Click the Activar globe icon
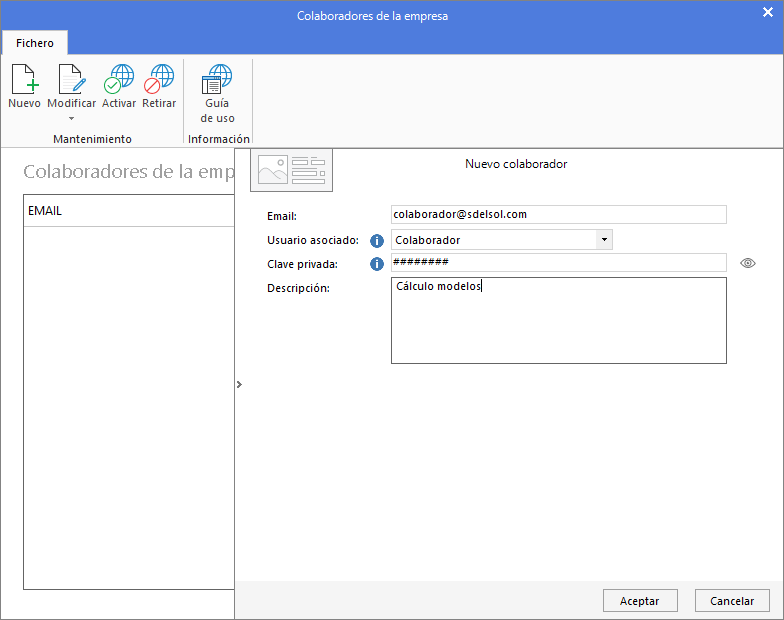Viewport: 784px width, 620px height. tap(119, 79)
